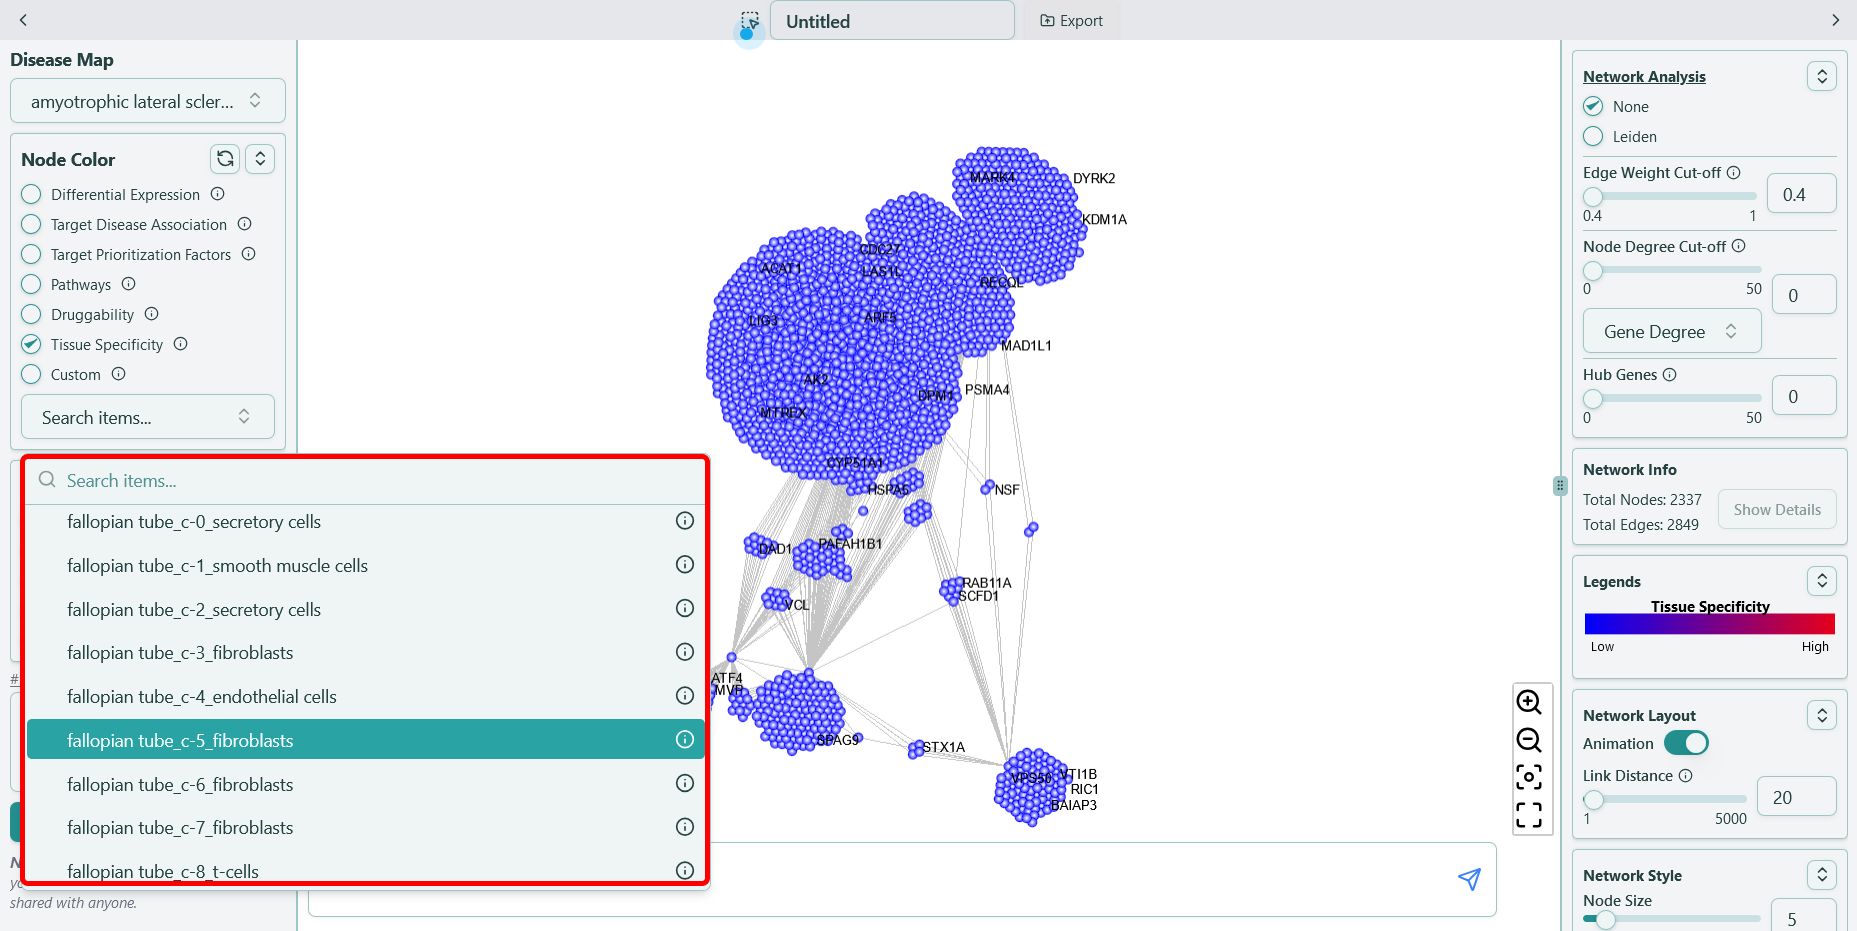Collapse the Legends panel
This screenshot has height=931, width=1857.
click(x=1821, y=580)
